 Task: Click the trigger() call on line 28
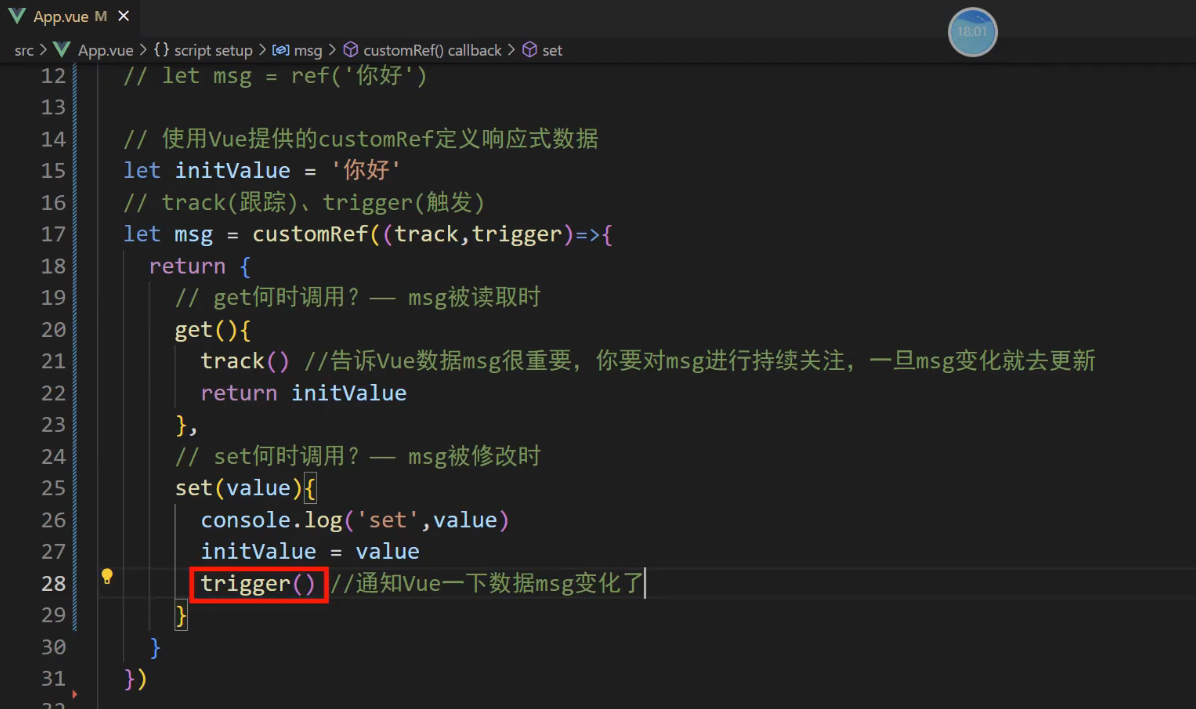coord(258,583)
